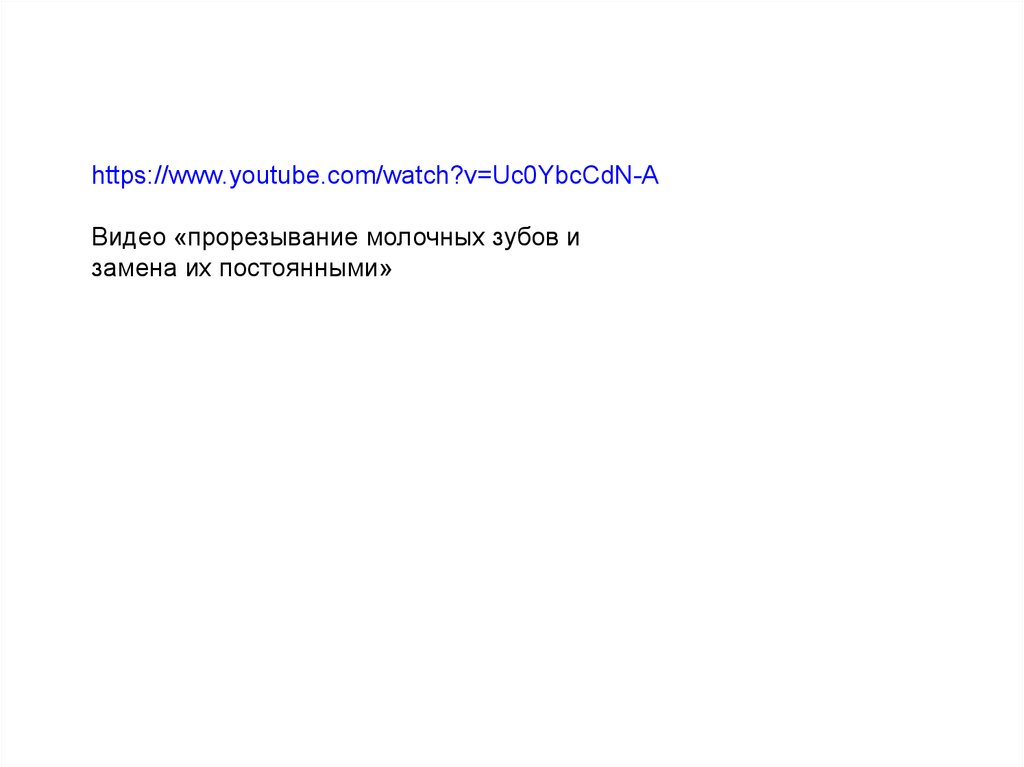The height and width of the screenshot is (767, 1024).
Task: Click the word 'их' on second line
Action: (x=198, y=269)
